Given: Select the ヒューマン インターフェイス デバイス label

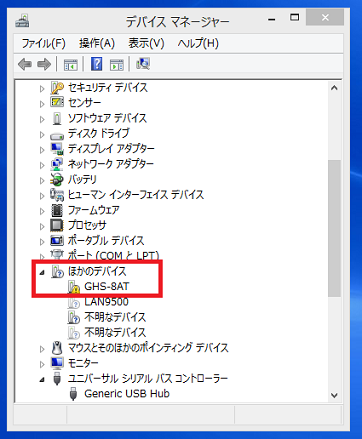Looking at the screenshot, I should (x=136, y=195).
